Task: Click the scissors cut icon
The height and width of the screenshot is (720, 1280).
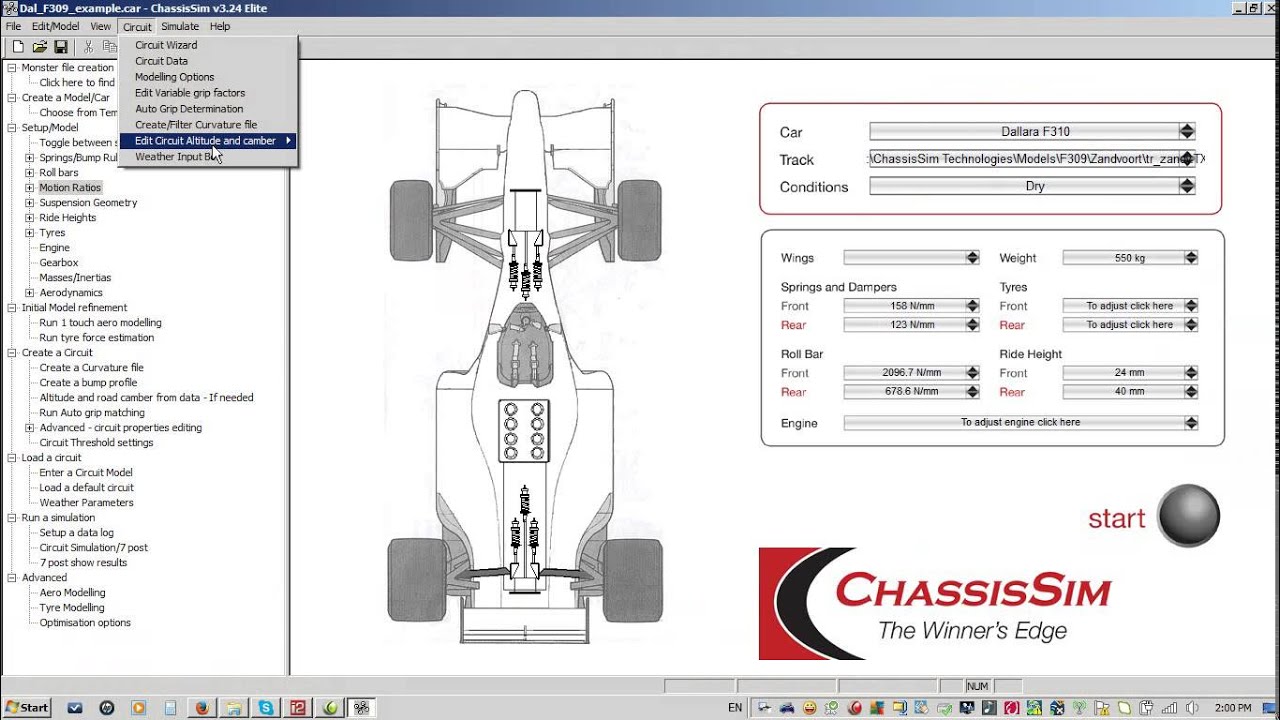Action: click(x=88, y=47)
